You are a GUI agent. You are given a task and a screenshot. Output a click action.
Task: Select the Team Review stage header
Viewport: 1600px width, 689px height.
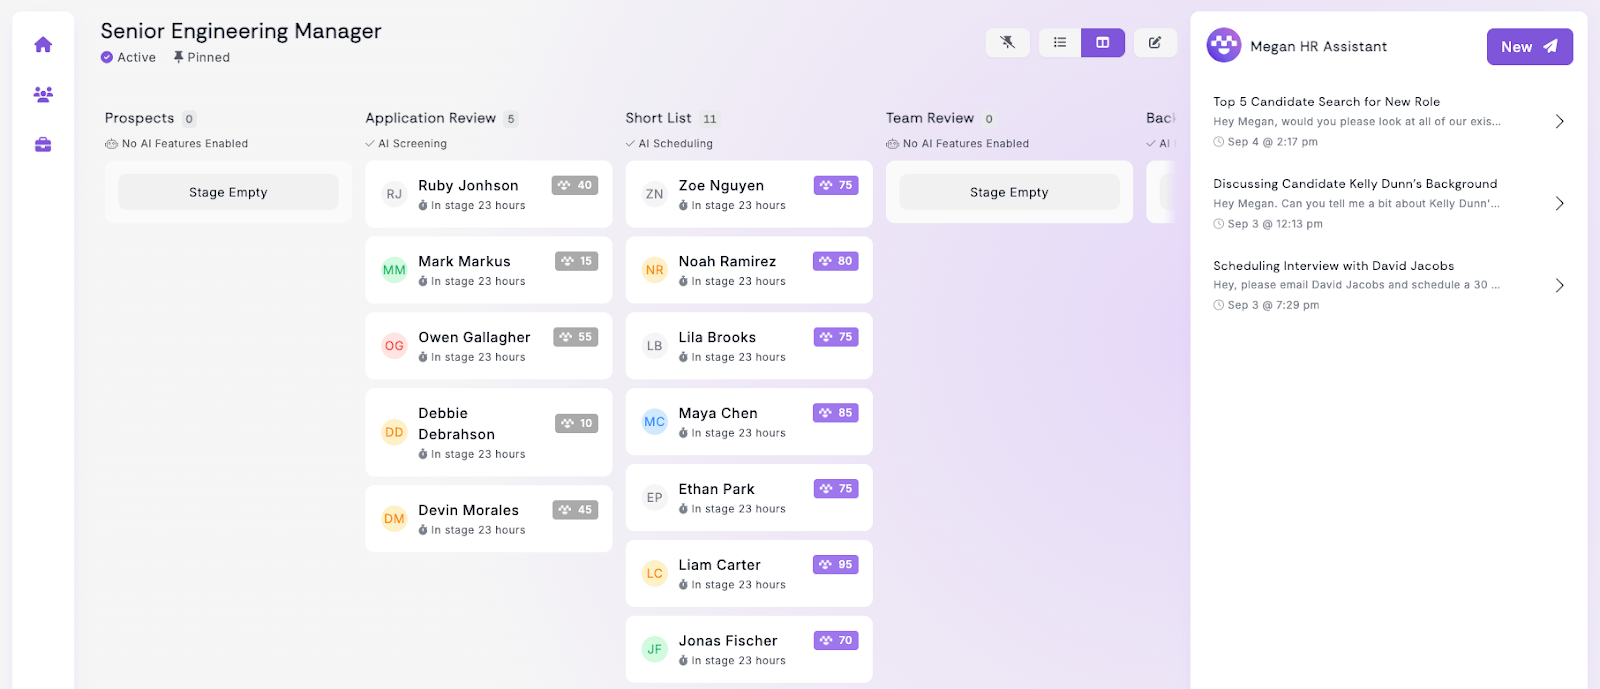929,118
